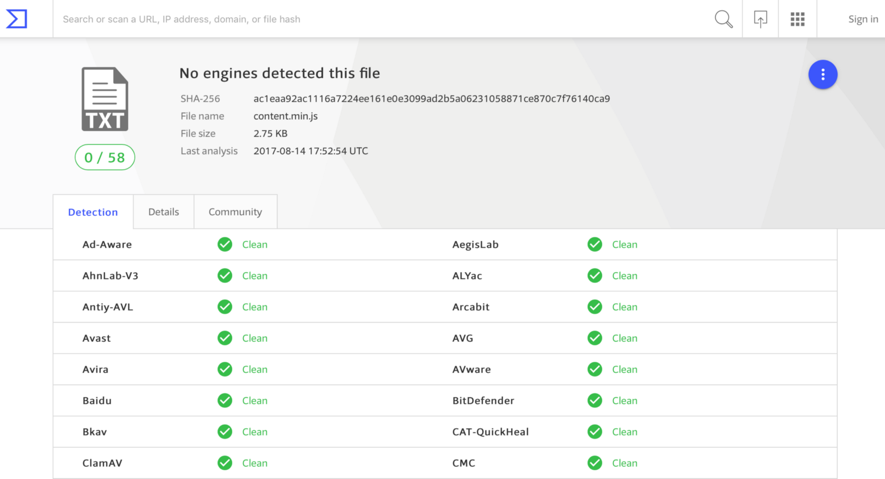Click the Clean result for Avast
The width and height of the screenshot is (885, 479).
(255, 338)
